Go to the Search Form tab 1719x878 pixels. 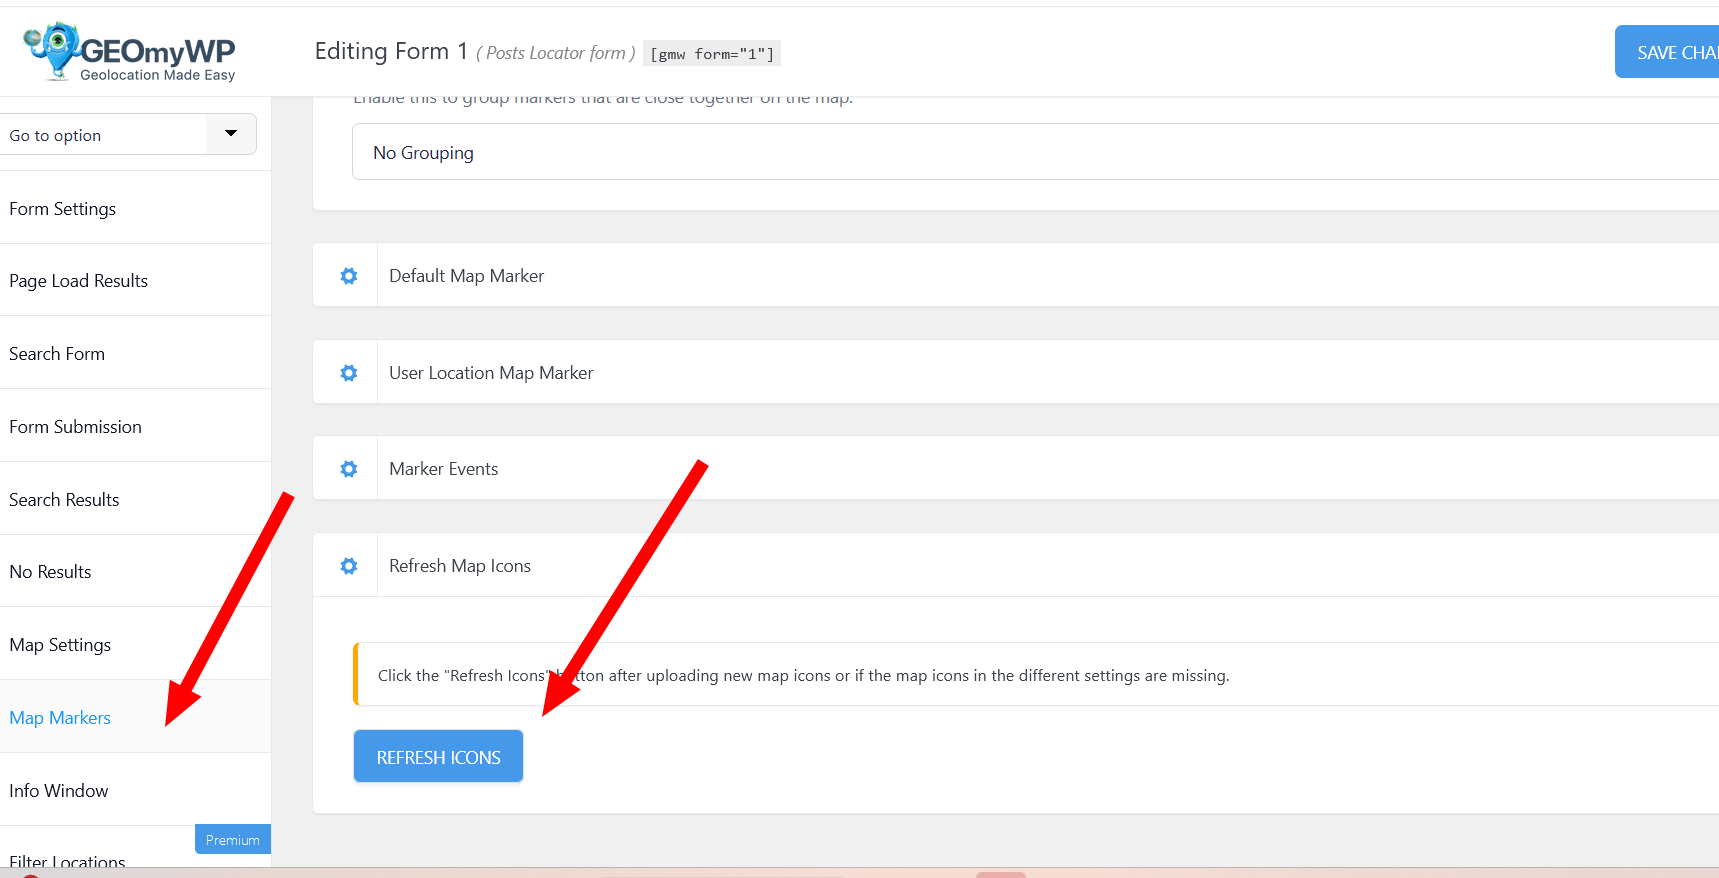(x=57, y=354)
